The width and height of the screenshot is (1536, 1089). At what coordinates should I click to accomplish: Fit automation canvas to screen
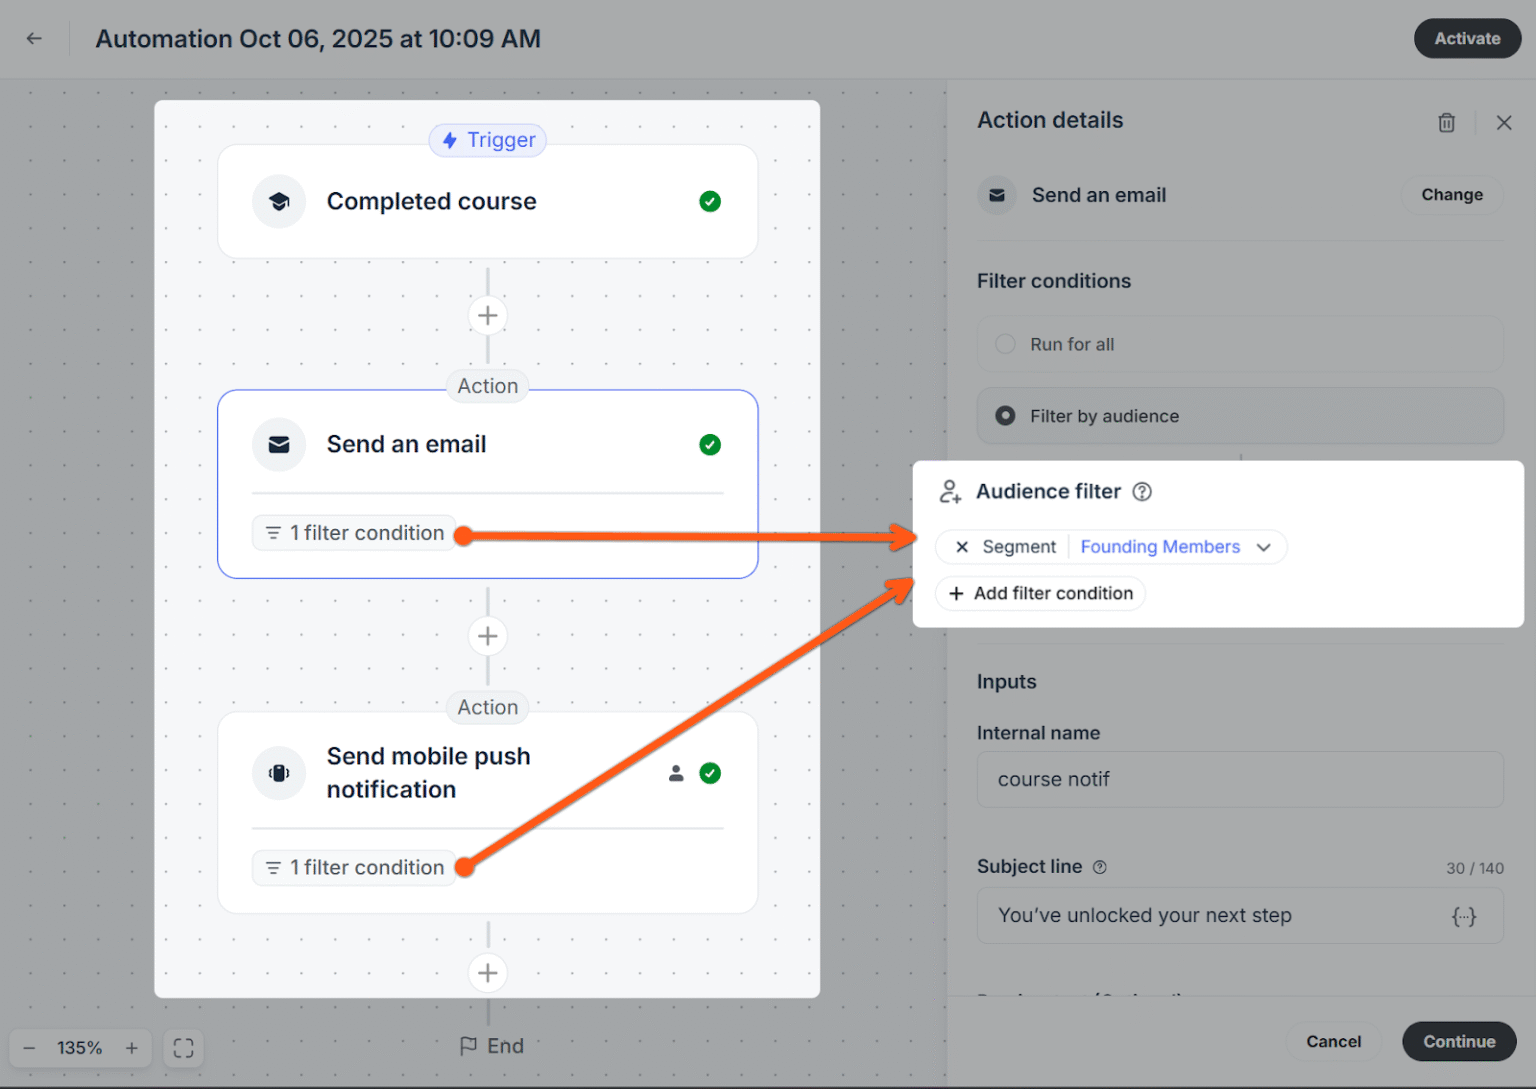pos(183,1048)
